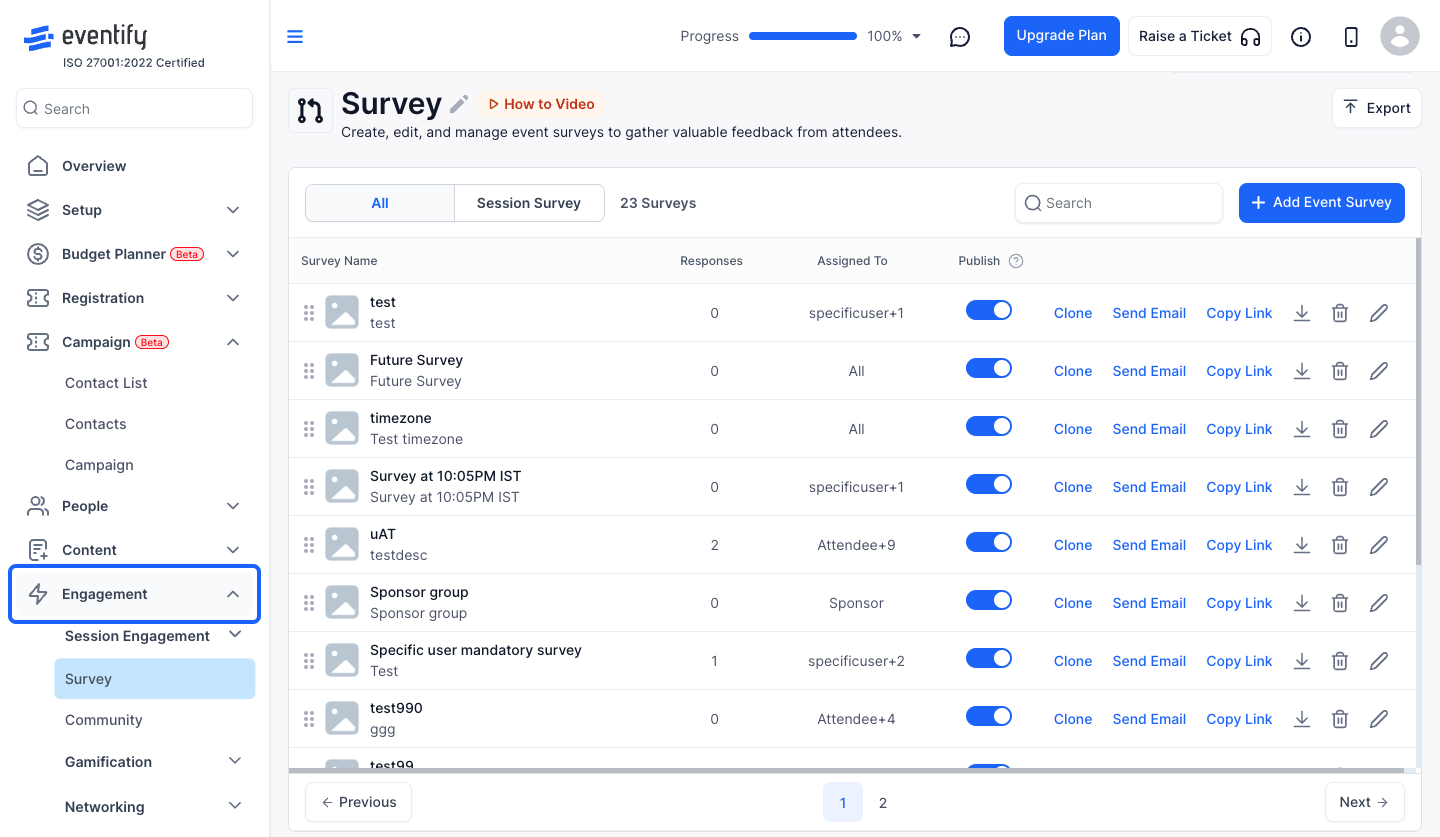The image size is (1440, 837).
Task: Switch to the Session Survey tab
Action: 529,203
